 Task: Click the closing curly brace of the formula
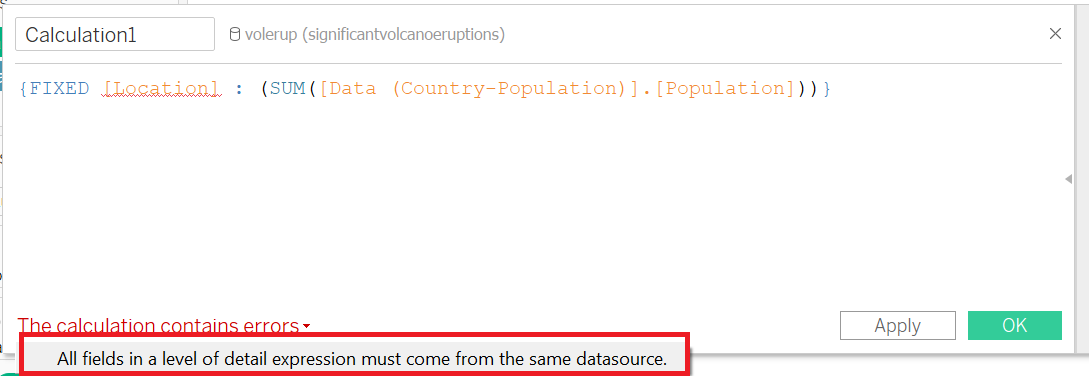click(x=826, y=88)
